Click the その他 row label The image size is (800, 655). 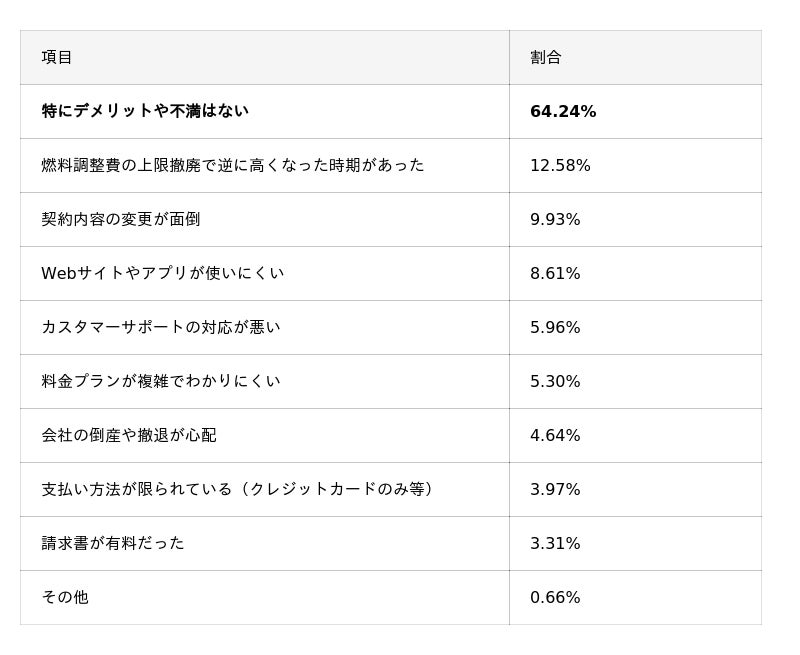pos(65,597)
